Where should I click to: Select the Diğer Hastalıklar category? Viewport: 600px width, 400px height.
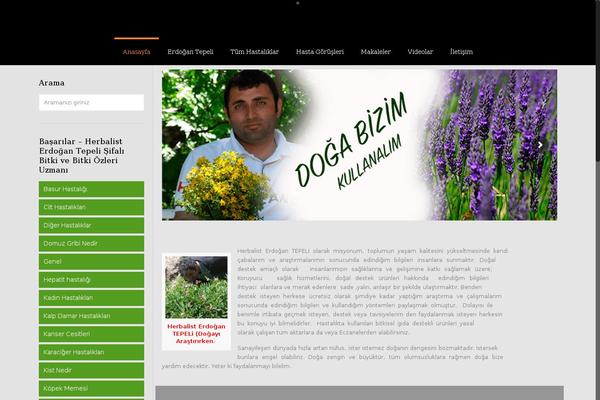click(91, 225)
